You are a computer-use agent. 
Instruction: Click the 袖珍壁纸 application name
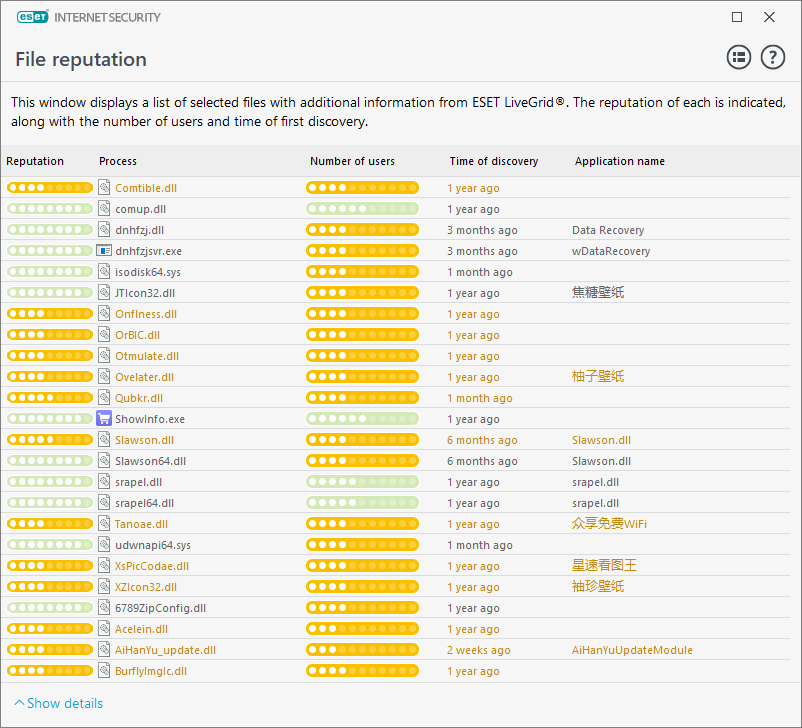click(598, 586)
